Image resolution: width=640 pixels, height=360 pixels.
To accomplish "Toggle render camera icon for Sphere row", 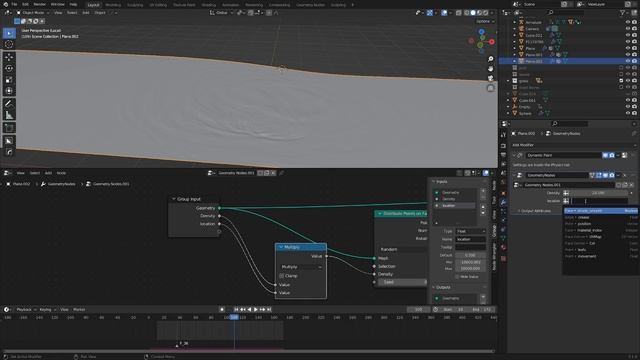I will [x=634, y=113].
